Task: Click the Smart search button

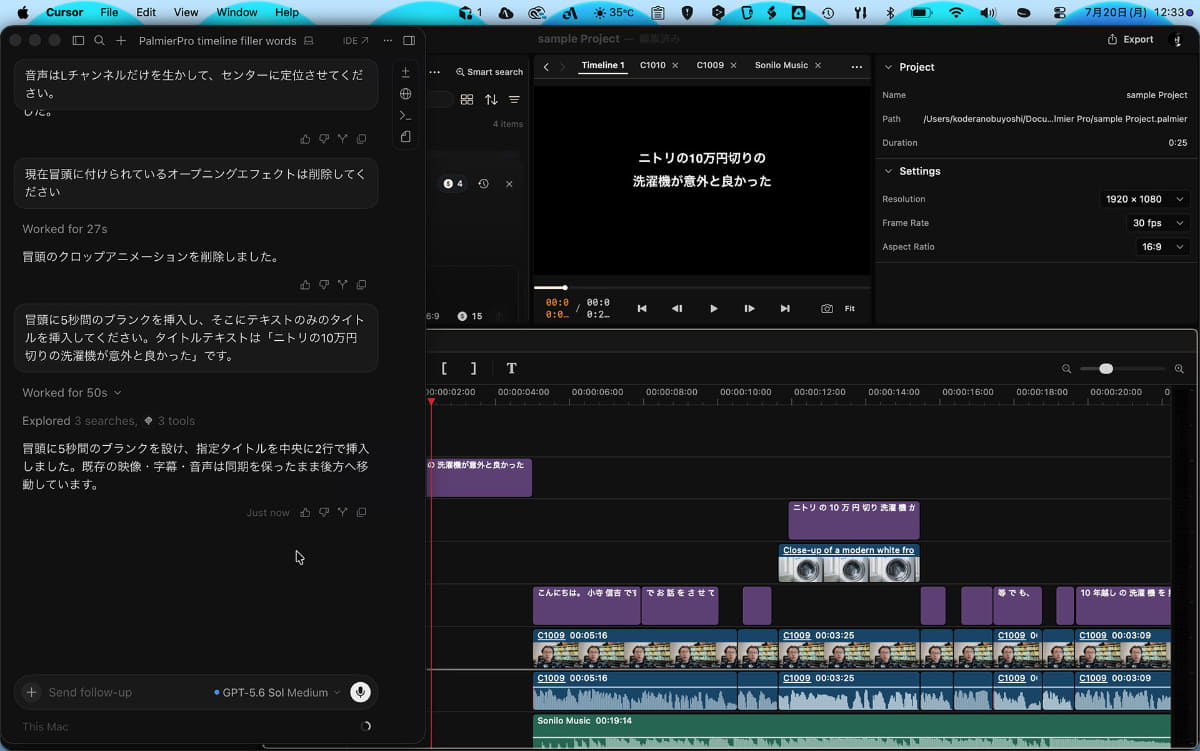Action: click(489, 72)
